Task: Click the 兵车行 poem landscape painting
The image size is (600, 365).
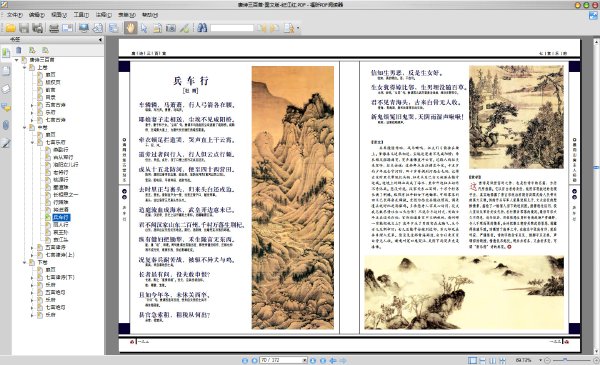Action: (293, 197)
